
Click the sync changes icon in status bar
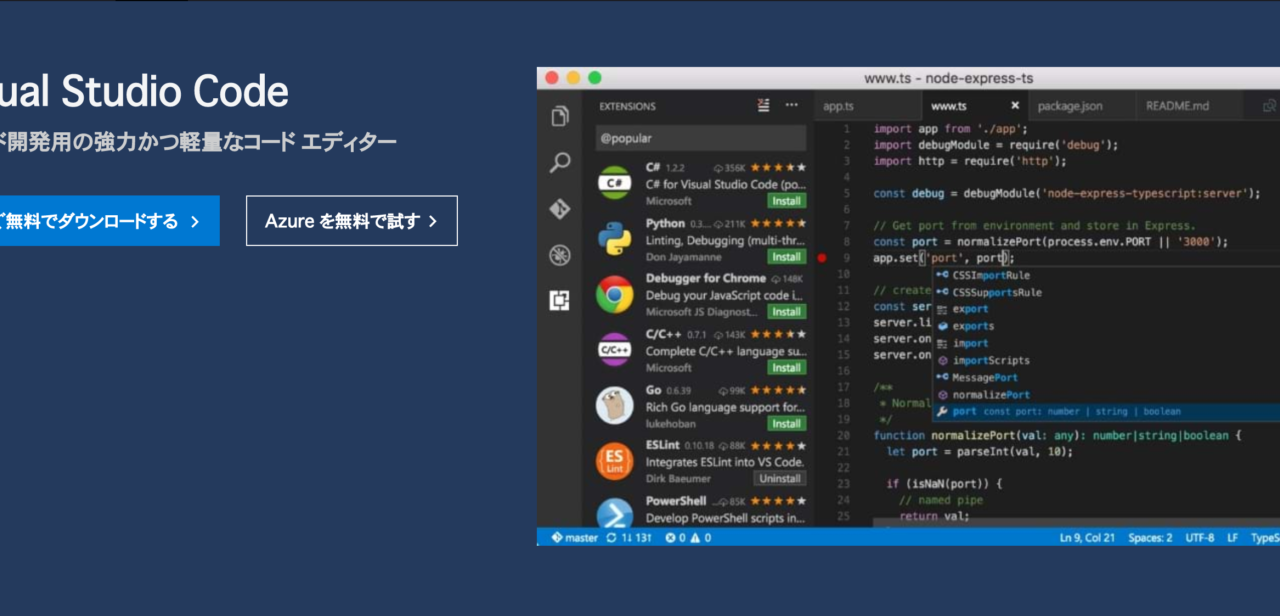(611, 538)
